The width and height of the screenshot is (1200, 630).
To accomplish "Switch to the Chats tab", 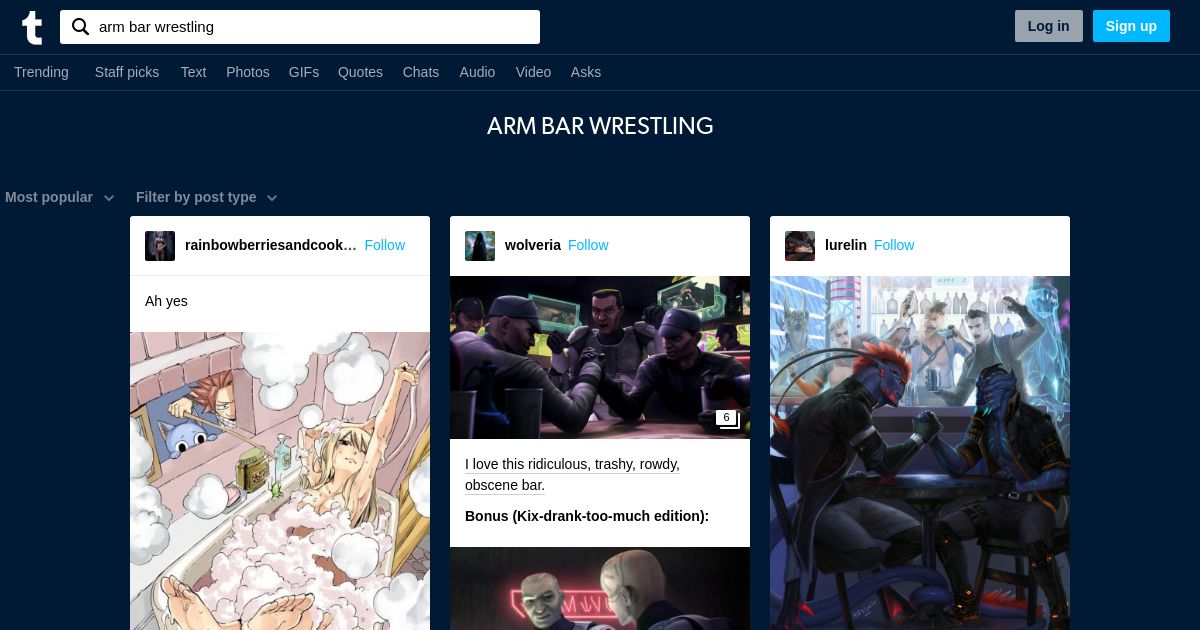I will (x=421, y=72).
